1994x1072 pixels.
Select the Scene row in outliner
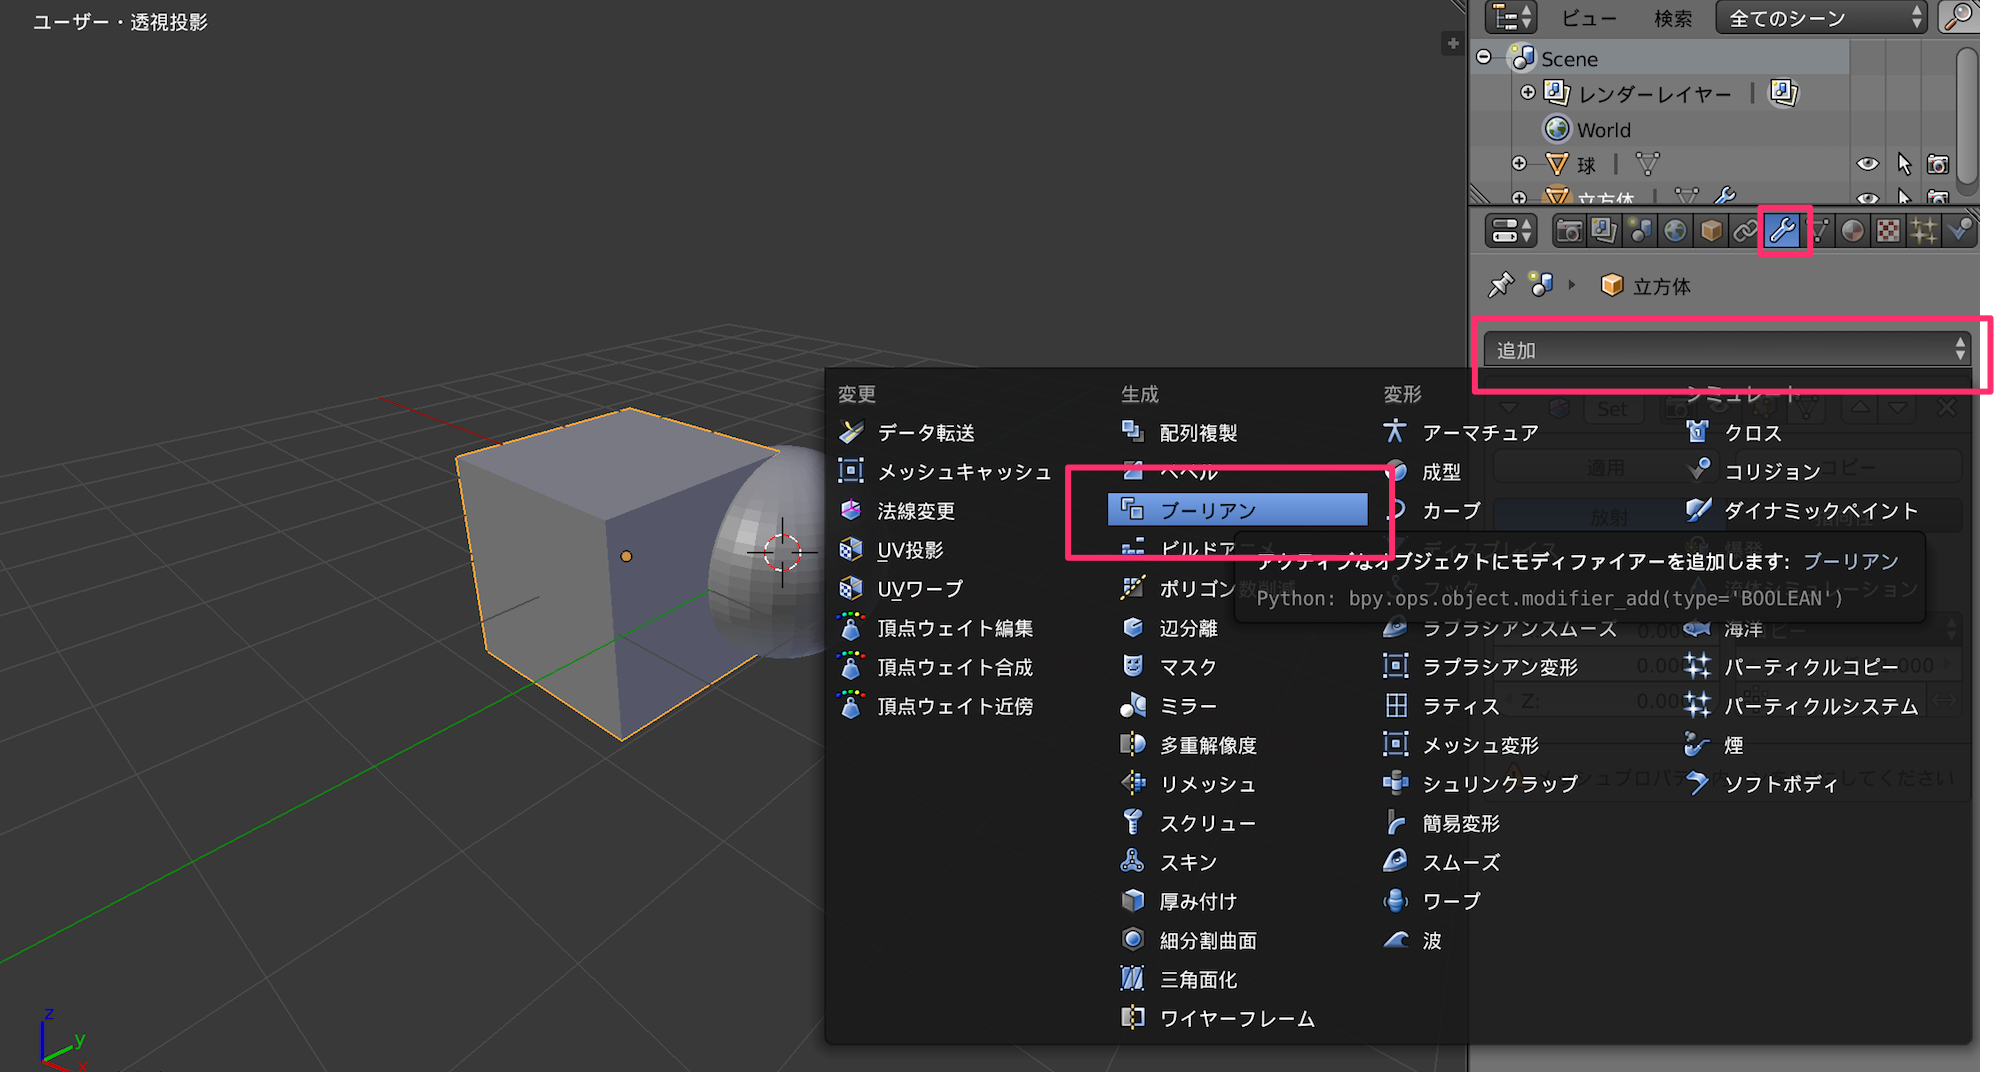pyautogui.click(x=1660, y=58)
